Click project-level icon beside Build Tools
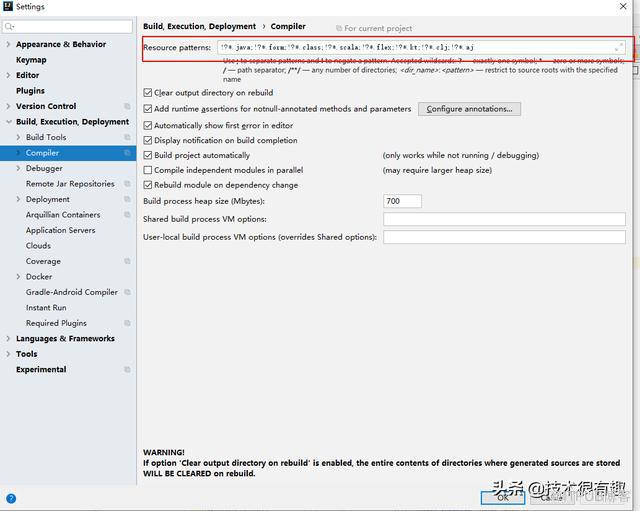The height and width of the screenshot is (511, 640). tap(127, 137)
